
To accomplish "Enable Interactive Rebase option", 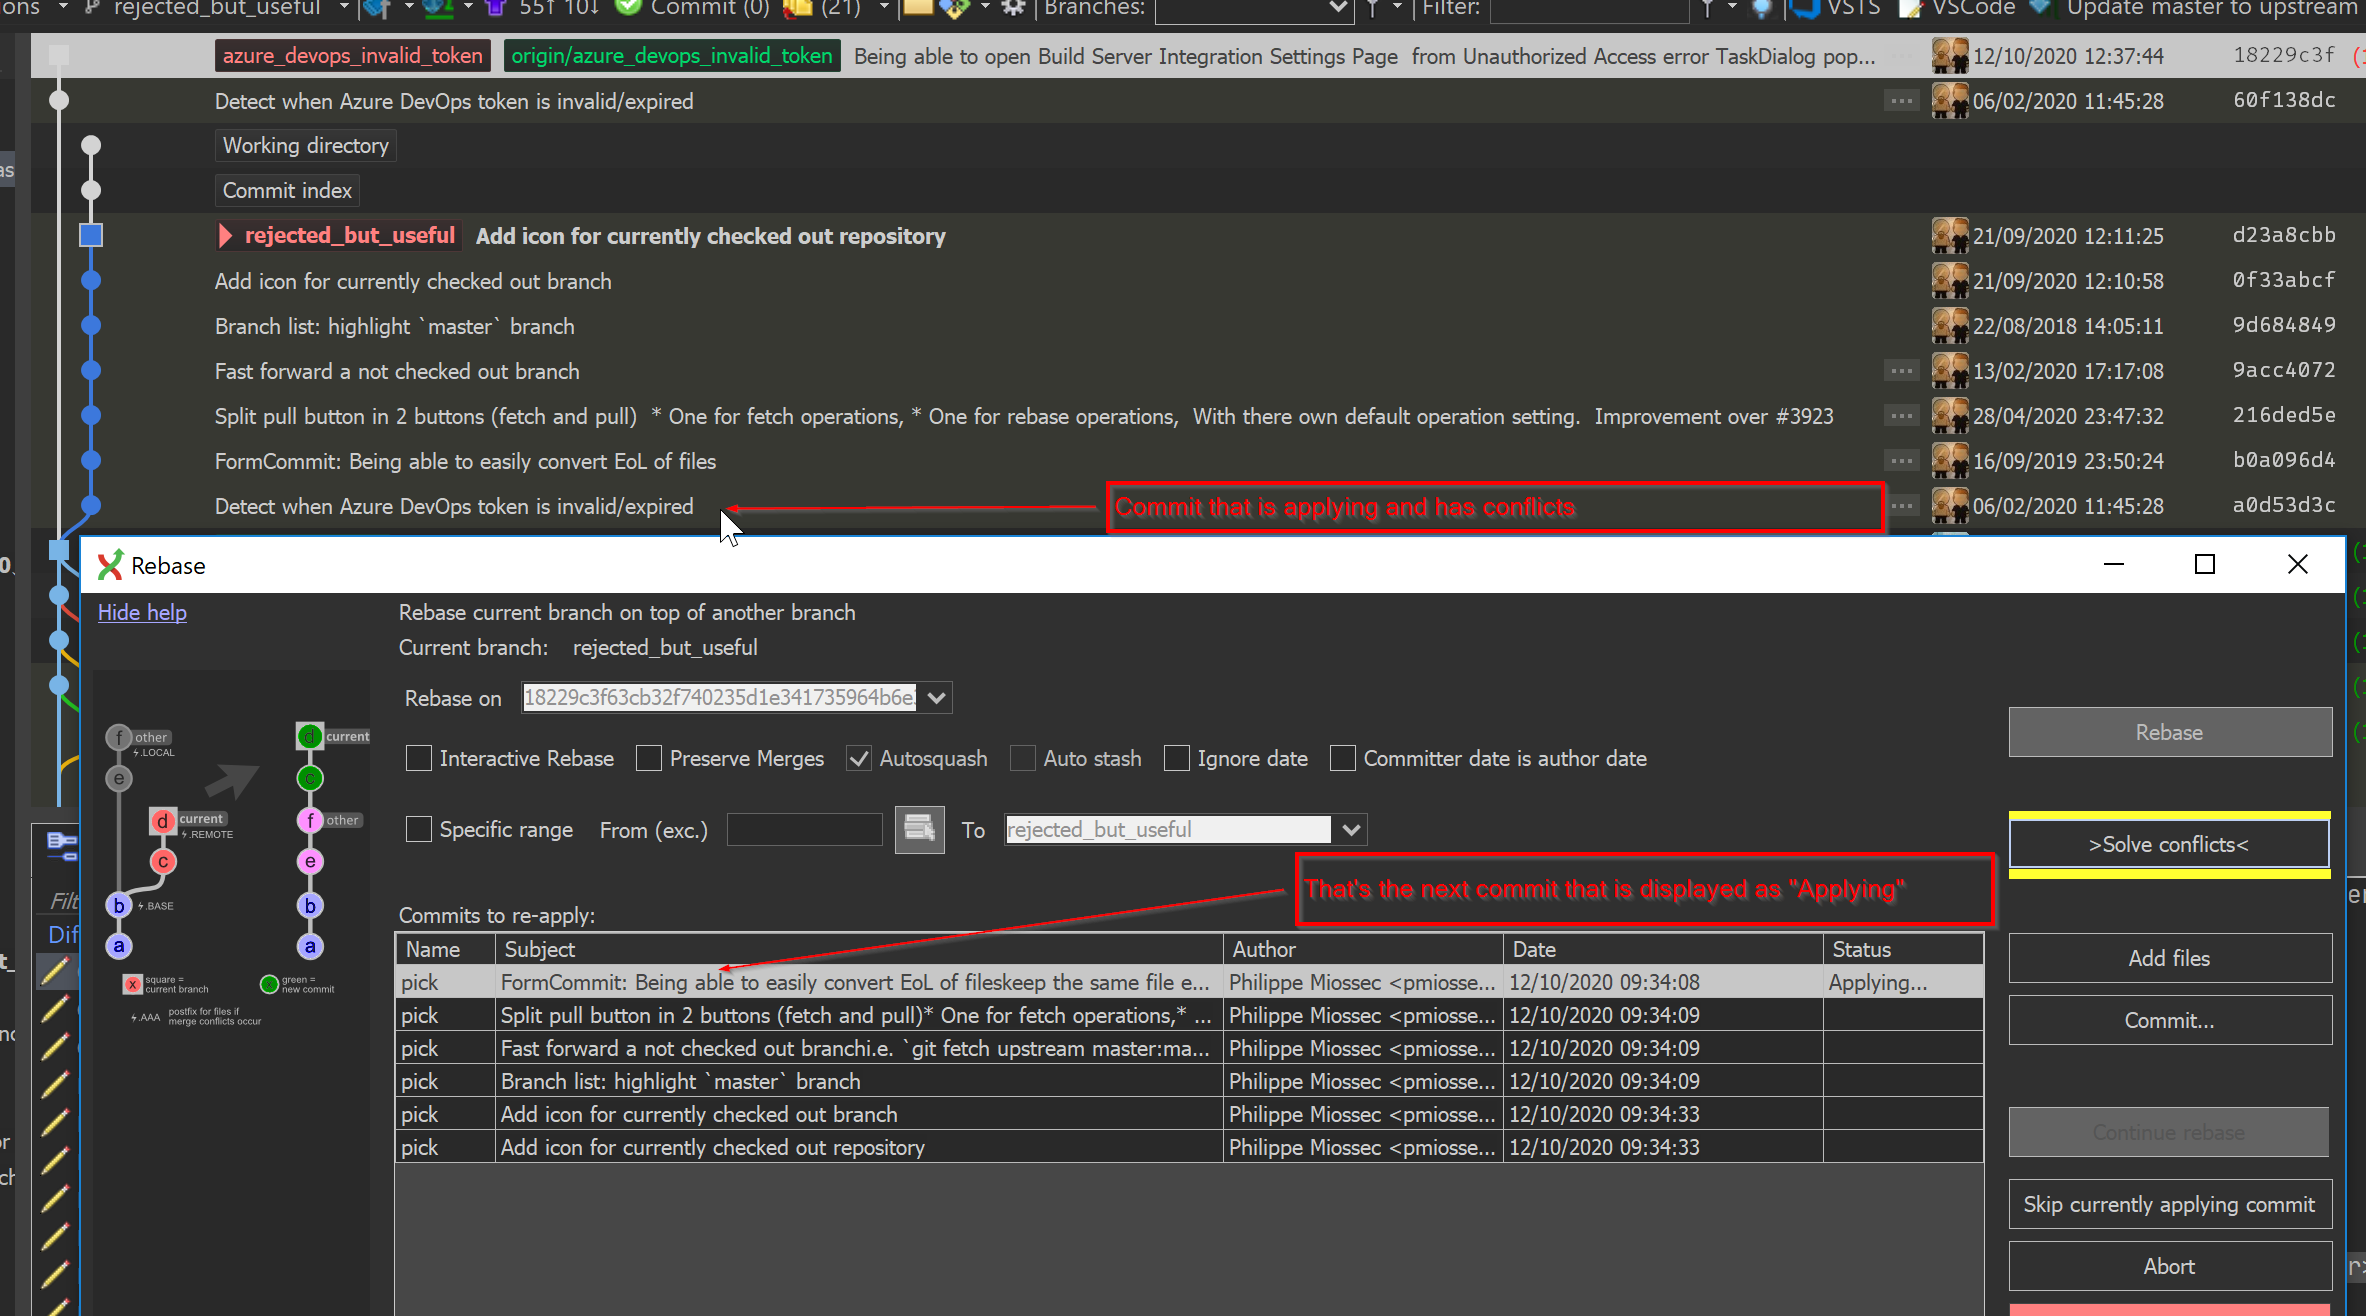I will pos(419,758).
